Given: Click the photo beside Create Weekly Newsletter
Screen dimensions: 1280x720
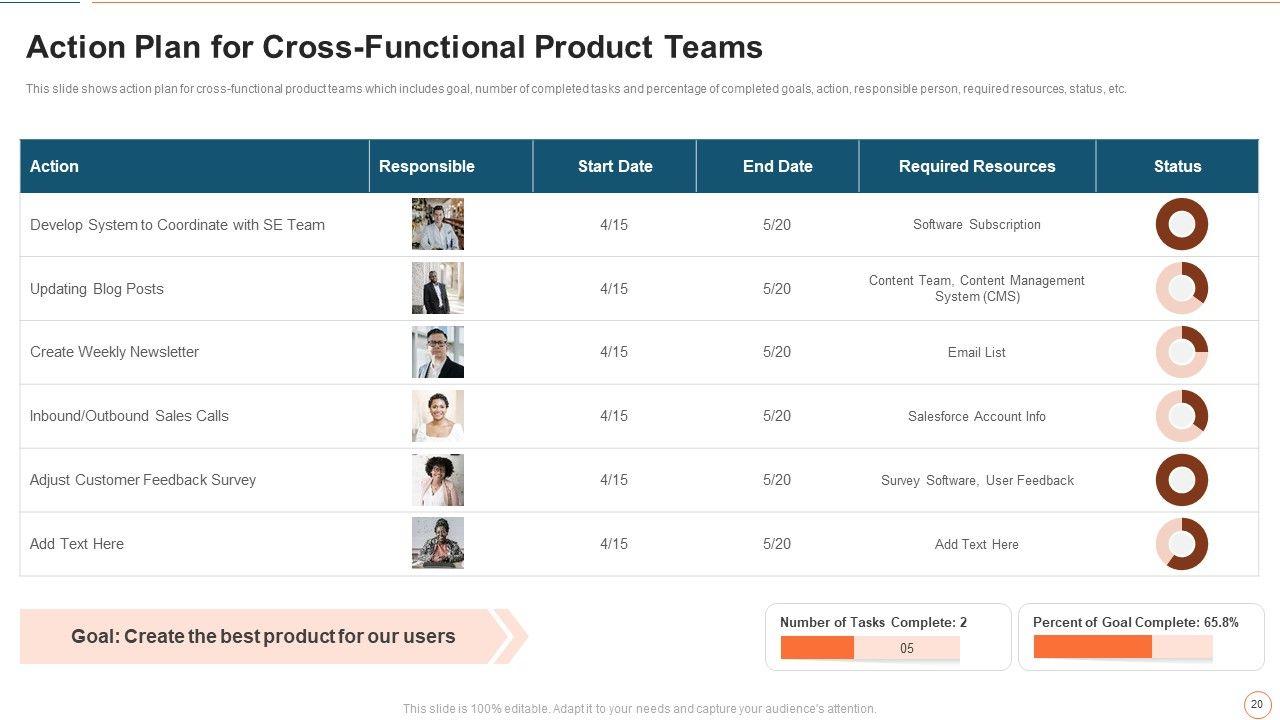Looking at the screenshot, I should 438,352.
